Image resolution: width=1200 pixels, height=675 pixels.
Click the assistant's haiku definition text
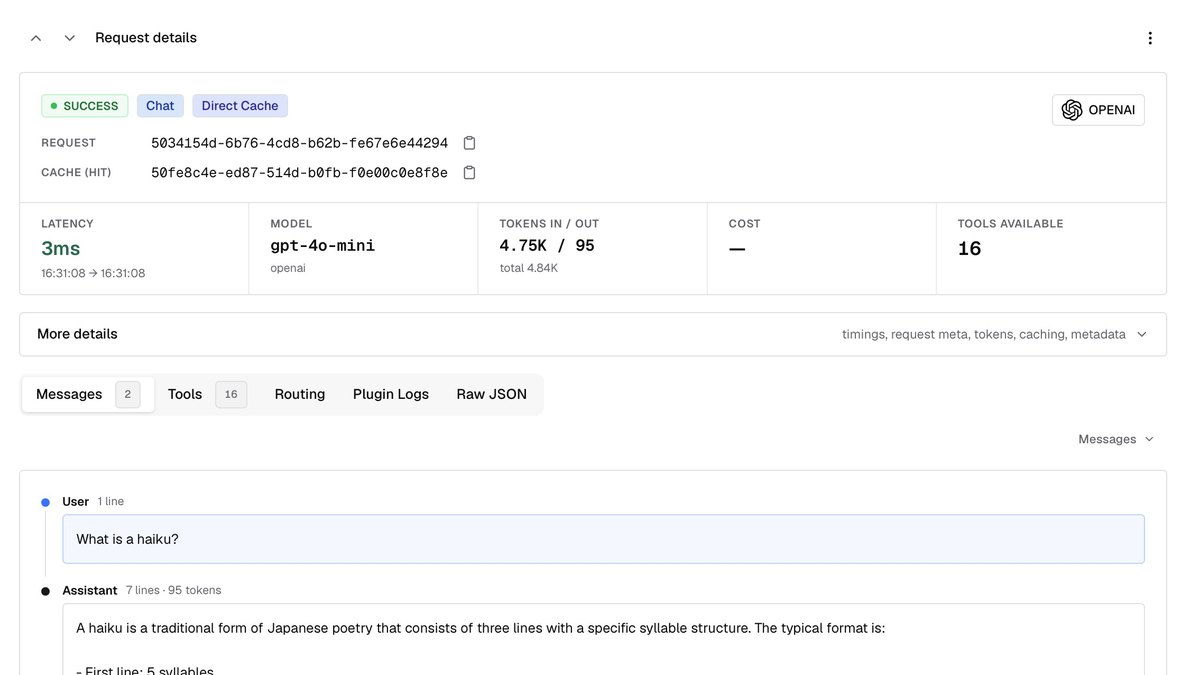[481, 629]
